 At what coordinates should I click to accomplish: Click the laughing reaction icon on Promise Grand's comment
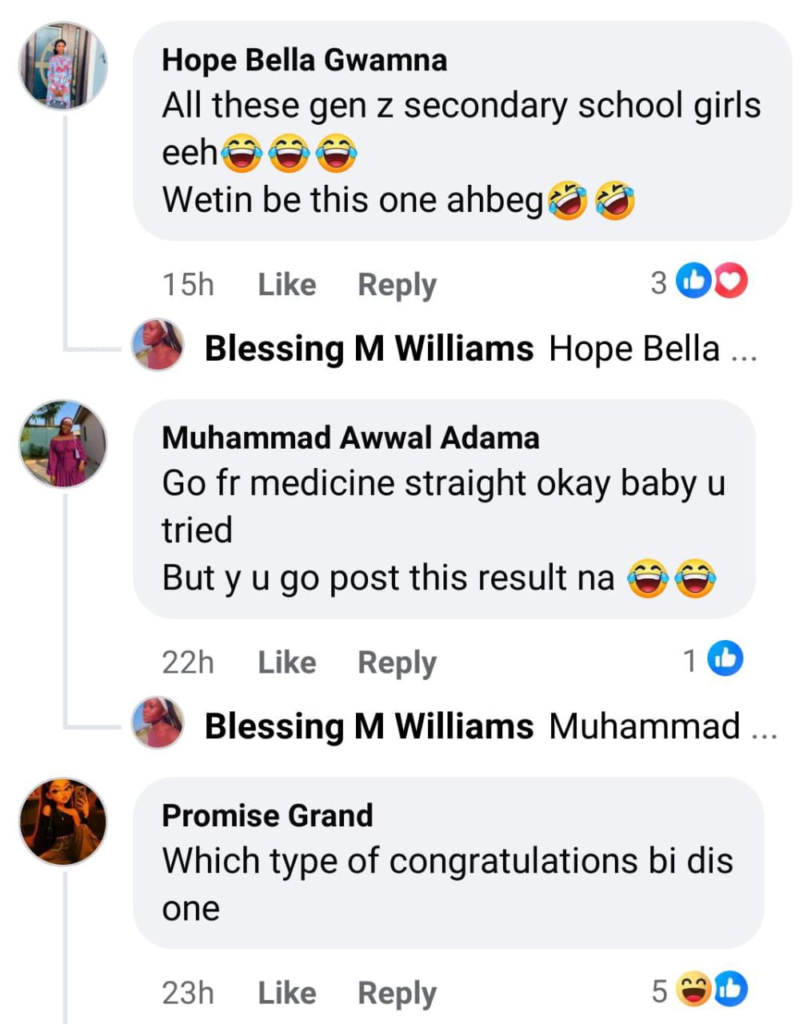click(x=693, y=989)
